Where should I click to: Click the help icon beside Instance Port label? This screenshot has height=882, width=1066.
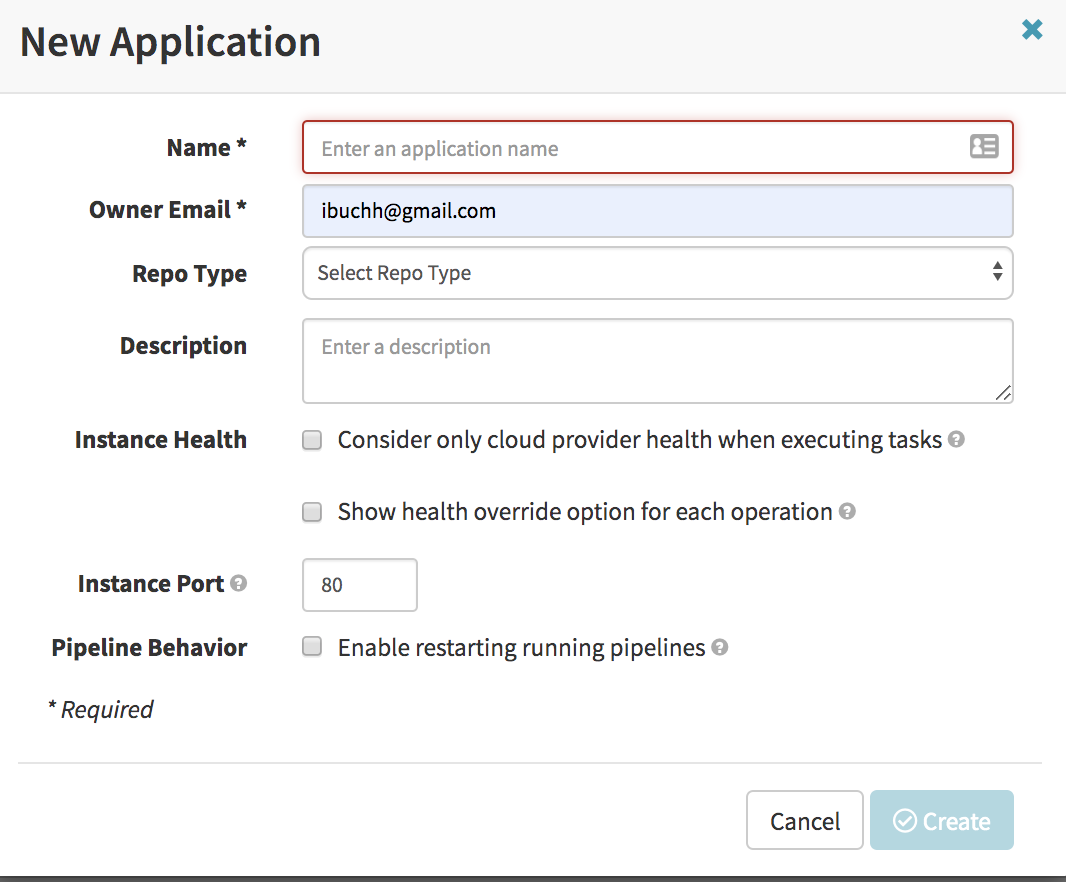237,583
